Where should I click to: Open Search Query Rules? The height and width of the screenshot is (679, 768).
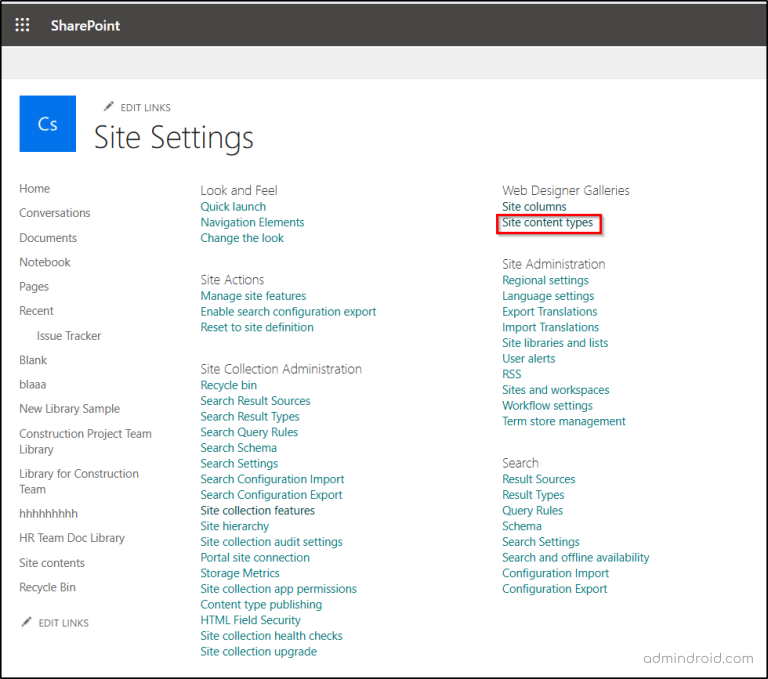(249, 432)
